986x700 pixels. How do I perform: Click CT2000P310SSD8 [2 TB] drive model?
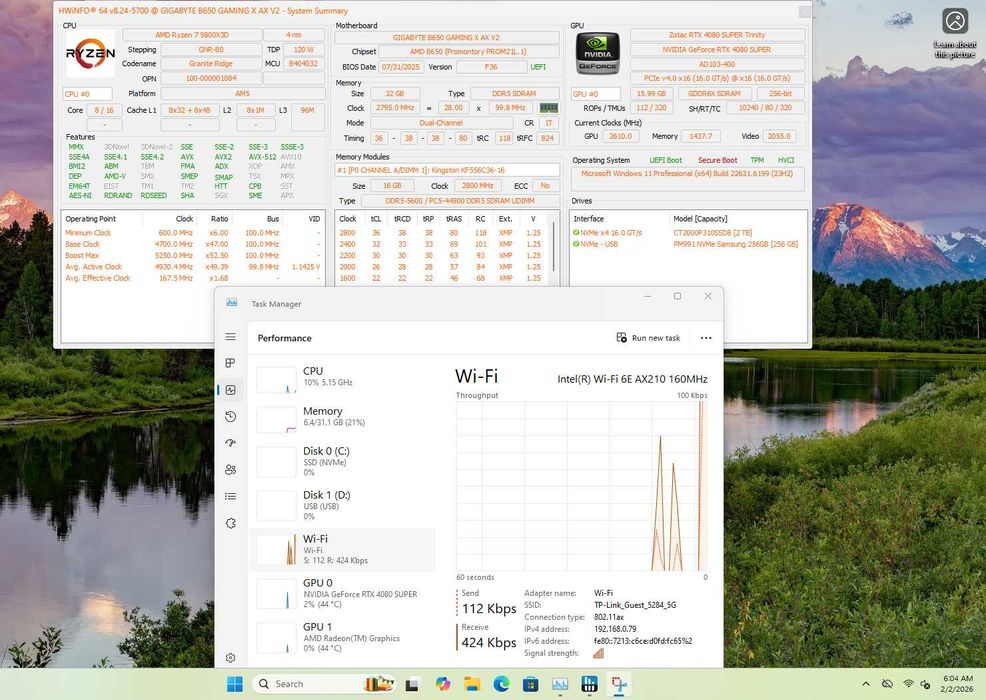coord(712,233)
